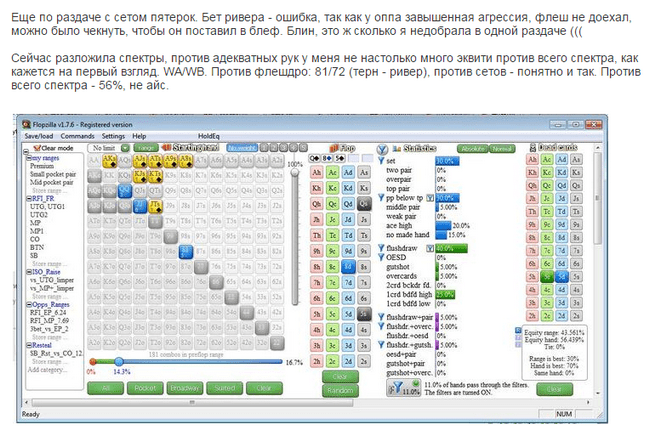Toggle the funnel left of 'pp below tp'
This screenshot has height=436, width=650.
click(381, 198)
